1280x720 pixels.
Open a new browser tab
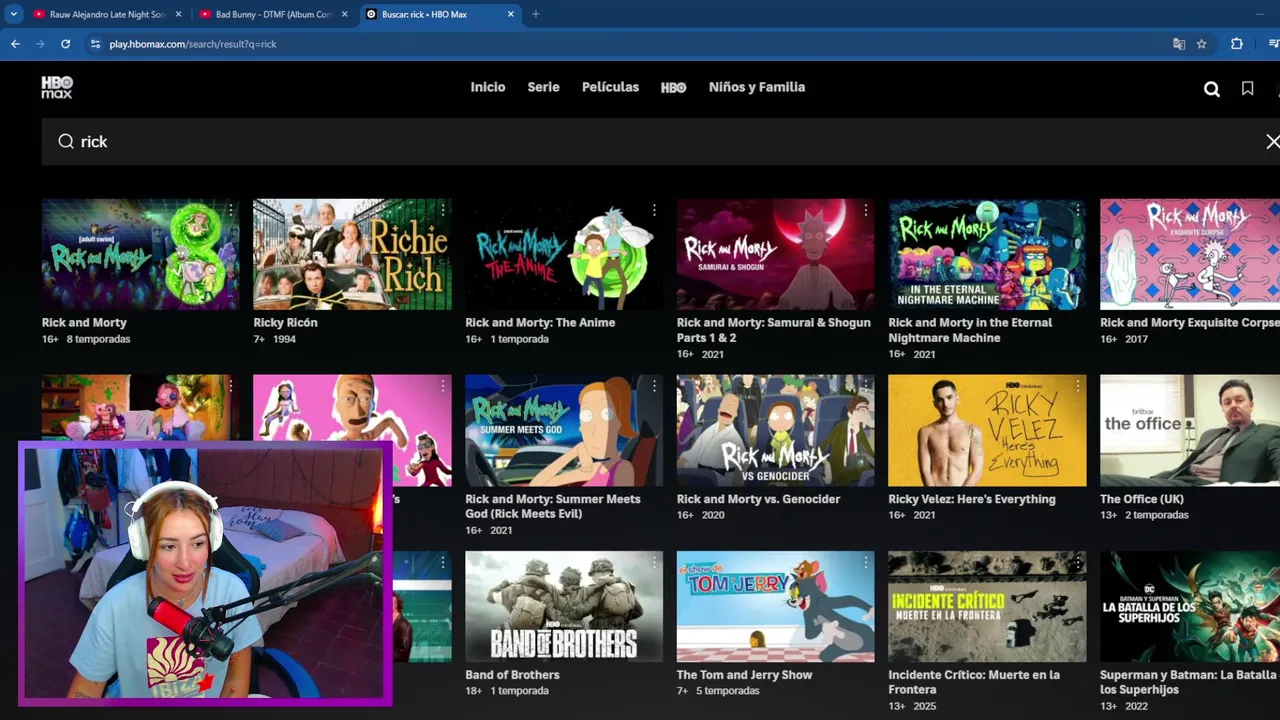(535, 14)
